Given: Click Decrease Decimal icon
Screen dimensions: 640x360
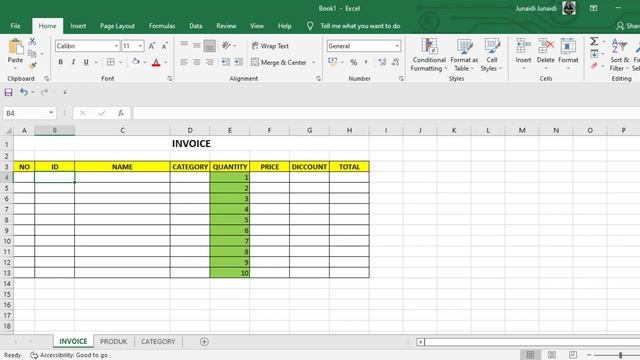Looking at the screenshot, I should point(395,62).
